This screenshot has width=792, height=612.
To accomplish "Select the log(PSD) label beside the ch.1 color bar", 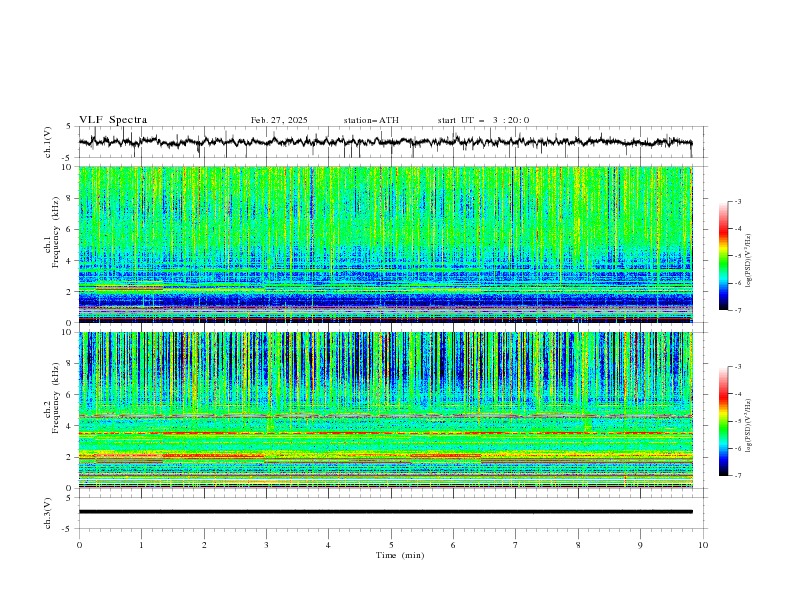I will [x=748, y=261].
